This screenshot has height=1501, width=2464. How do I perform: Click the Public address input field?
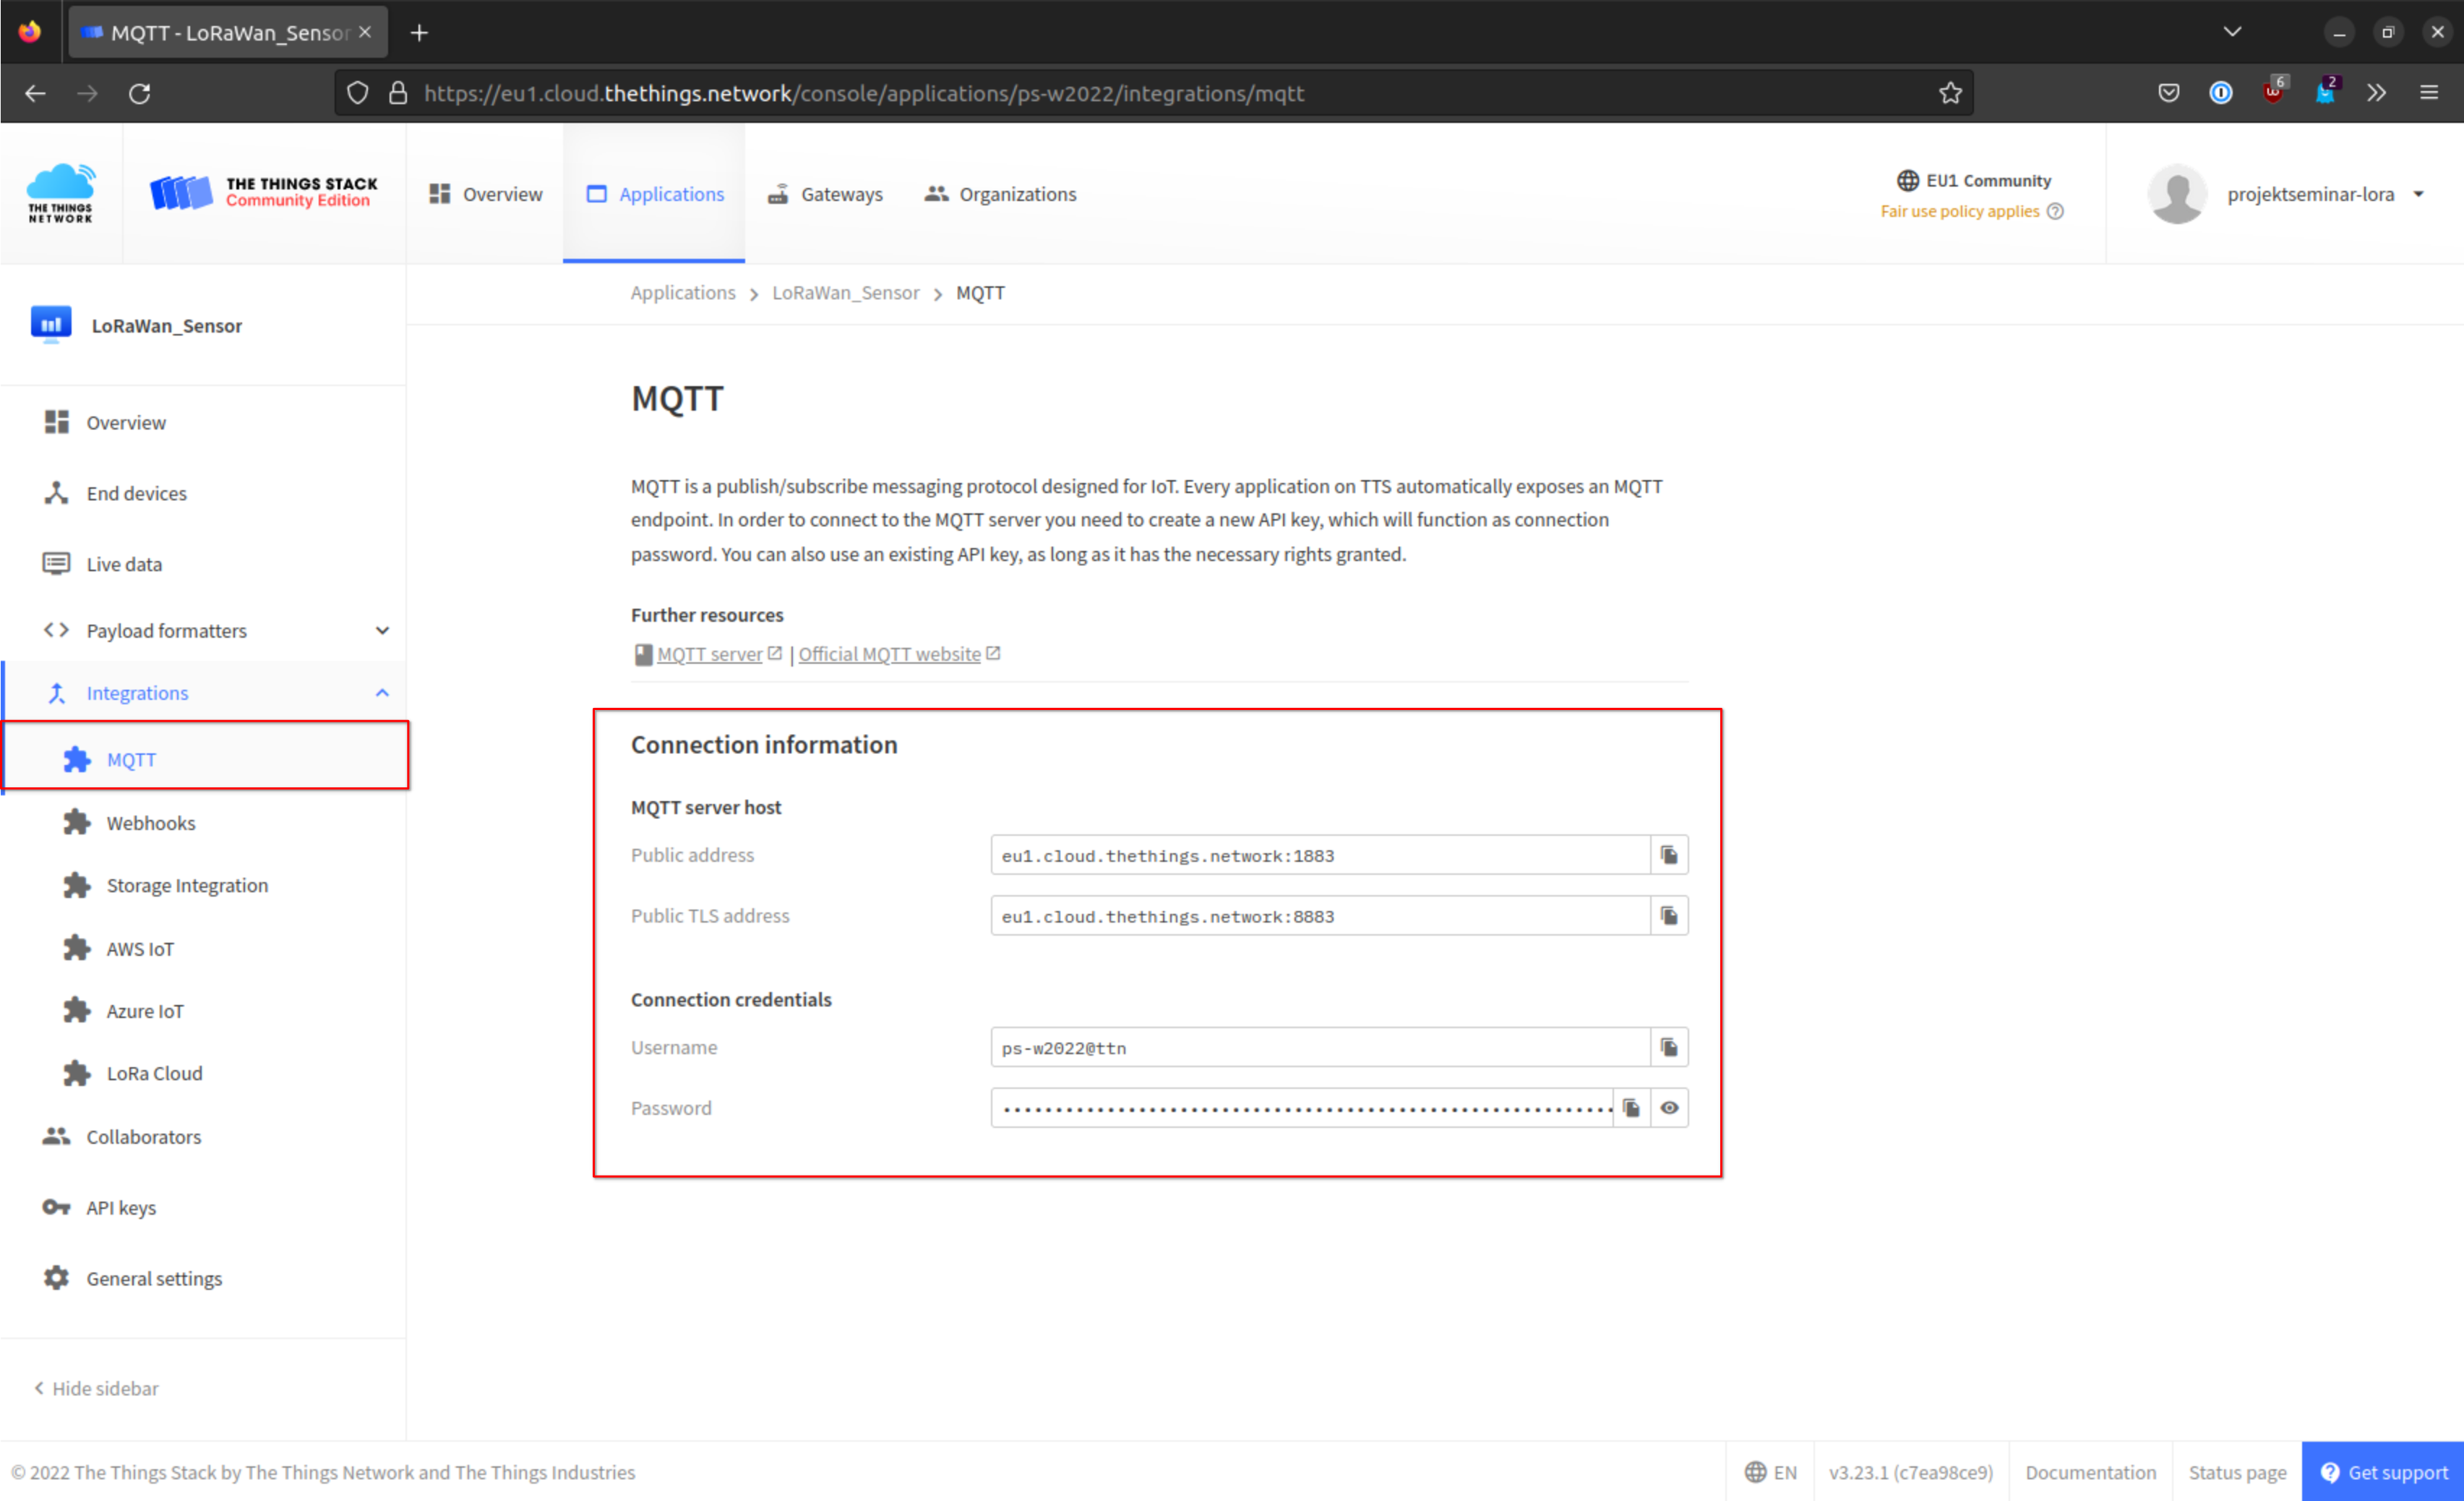coord(1320,855)
